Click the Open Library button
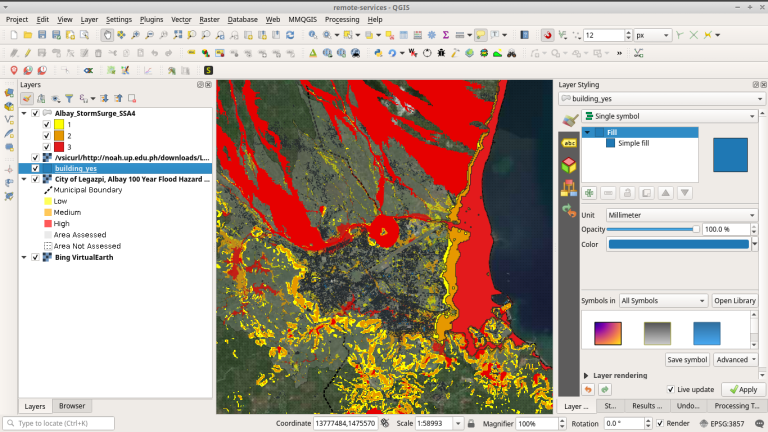 pyautogui.click(x=735, y=301)
